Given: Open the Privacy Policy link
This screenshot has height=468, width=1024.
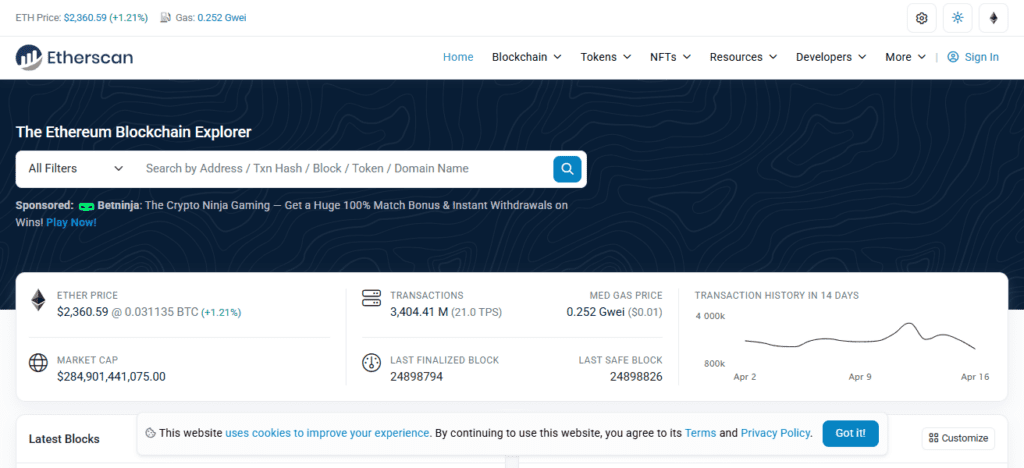Looking at the screenshot, I should click(775, 433).
